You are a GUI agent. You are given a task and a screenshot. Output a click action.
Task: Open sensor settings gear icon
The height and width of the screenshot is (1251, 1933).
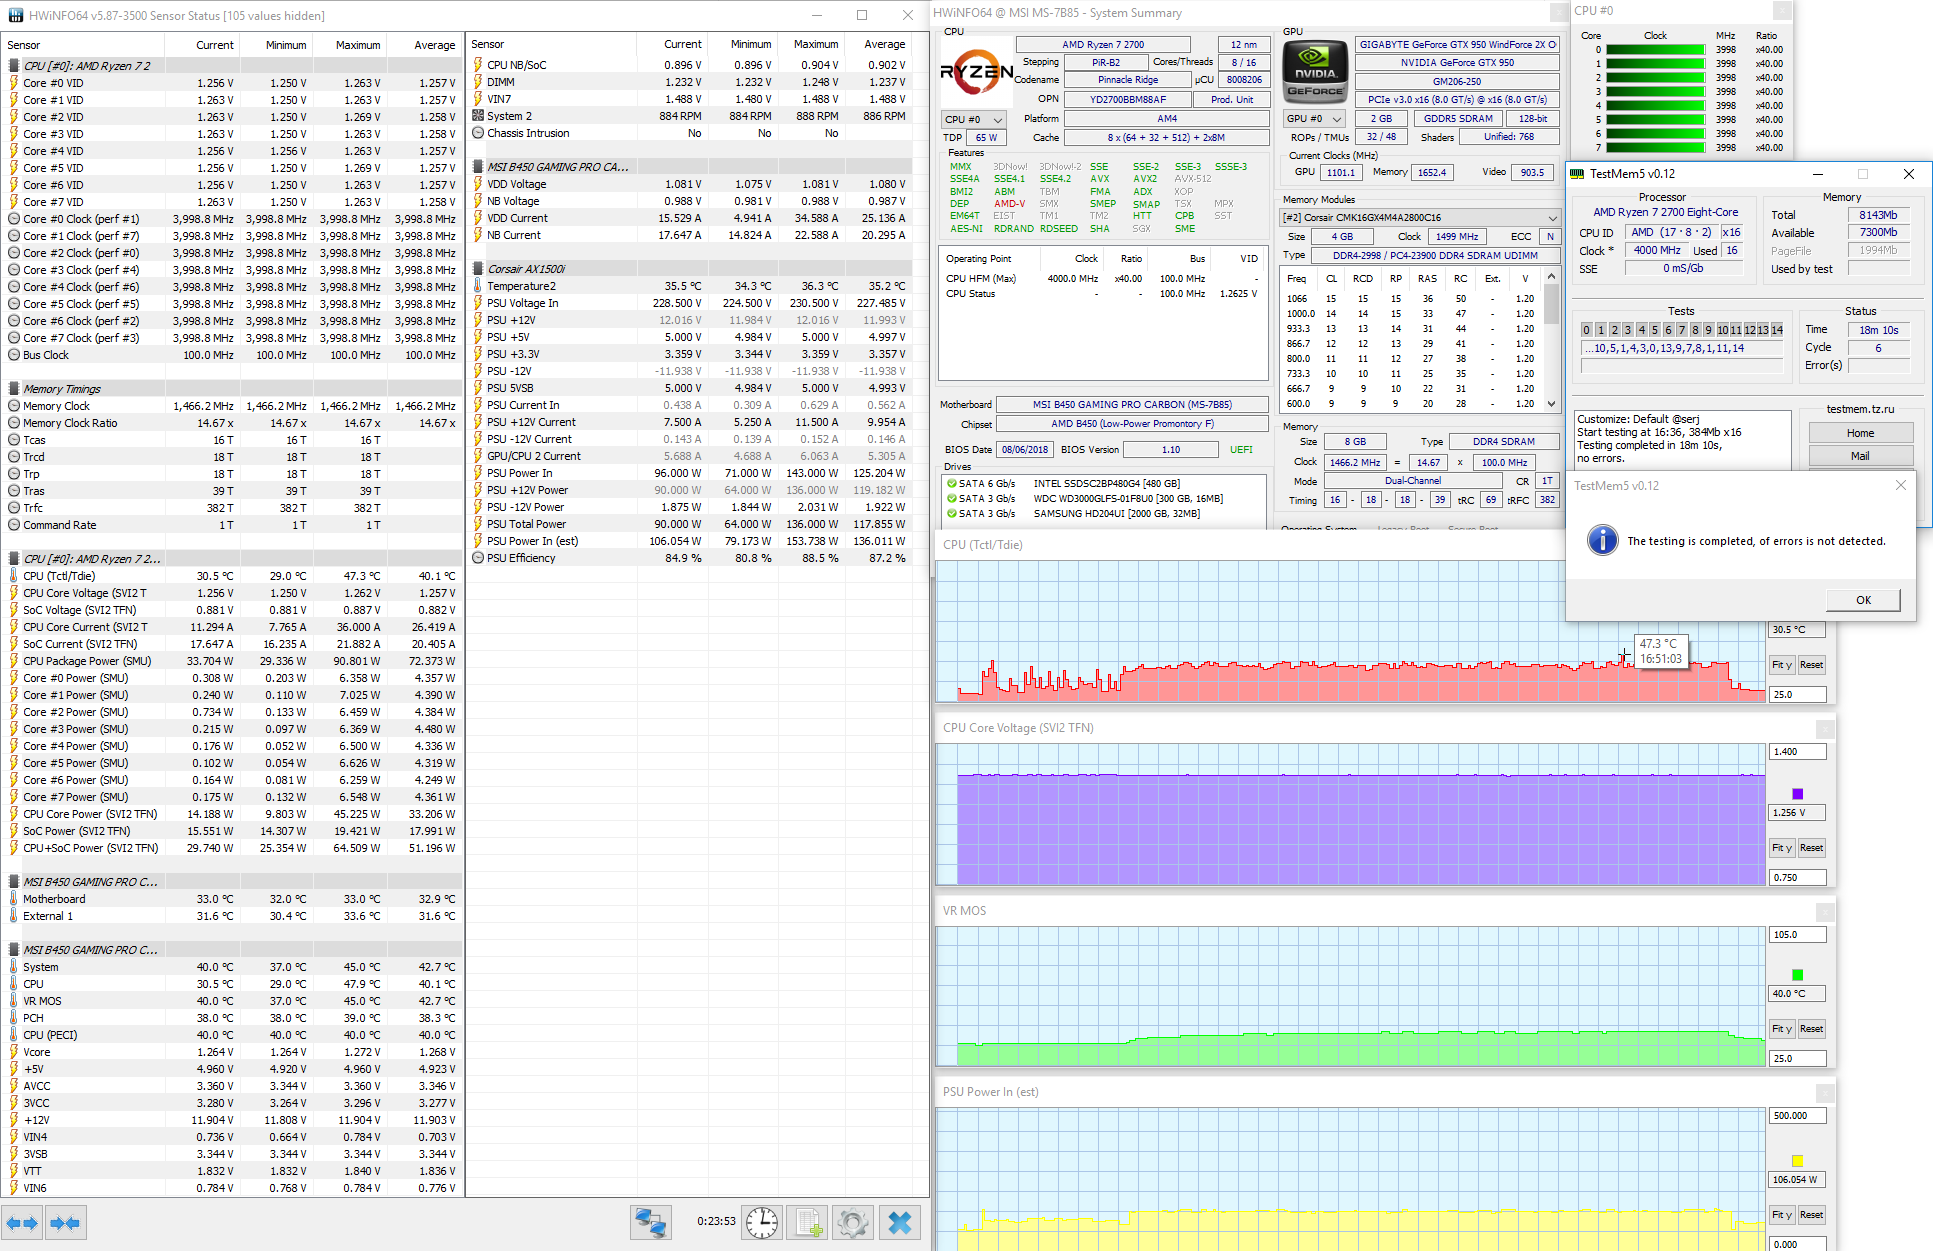click(x=853, y=1222)
